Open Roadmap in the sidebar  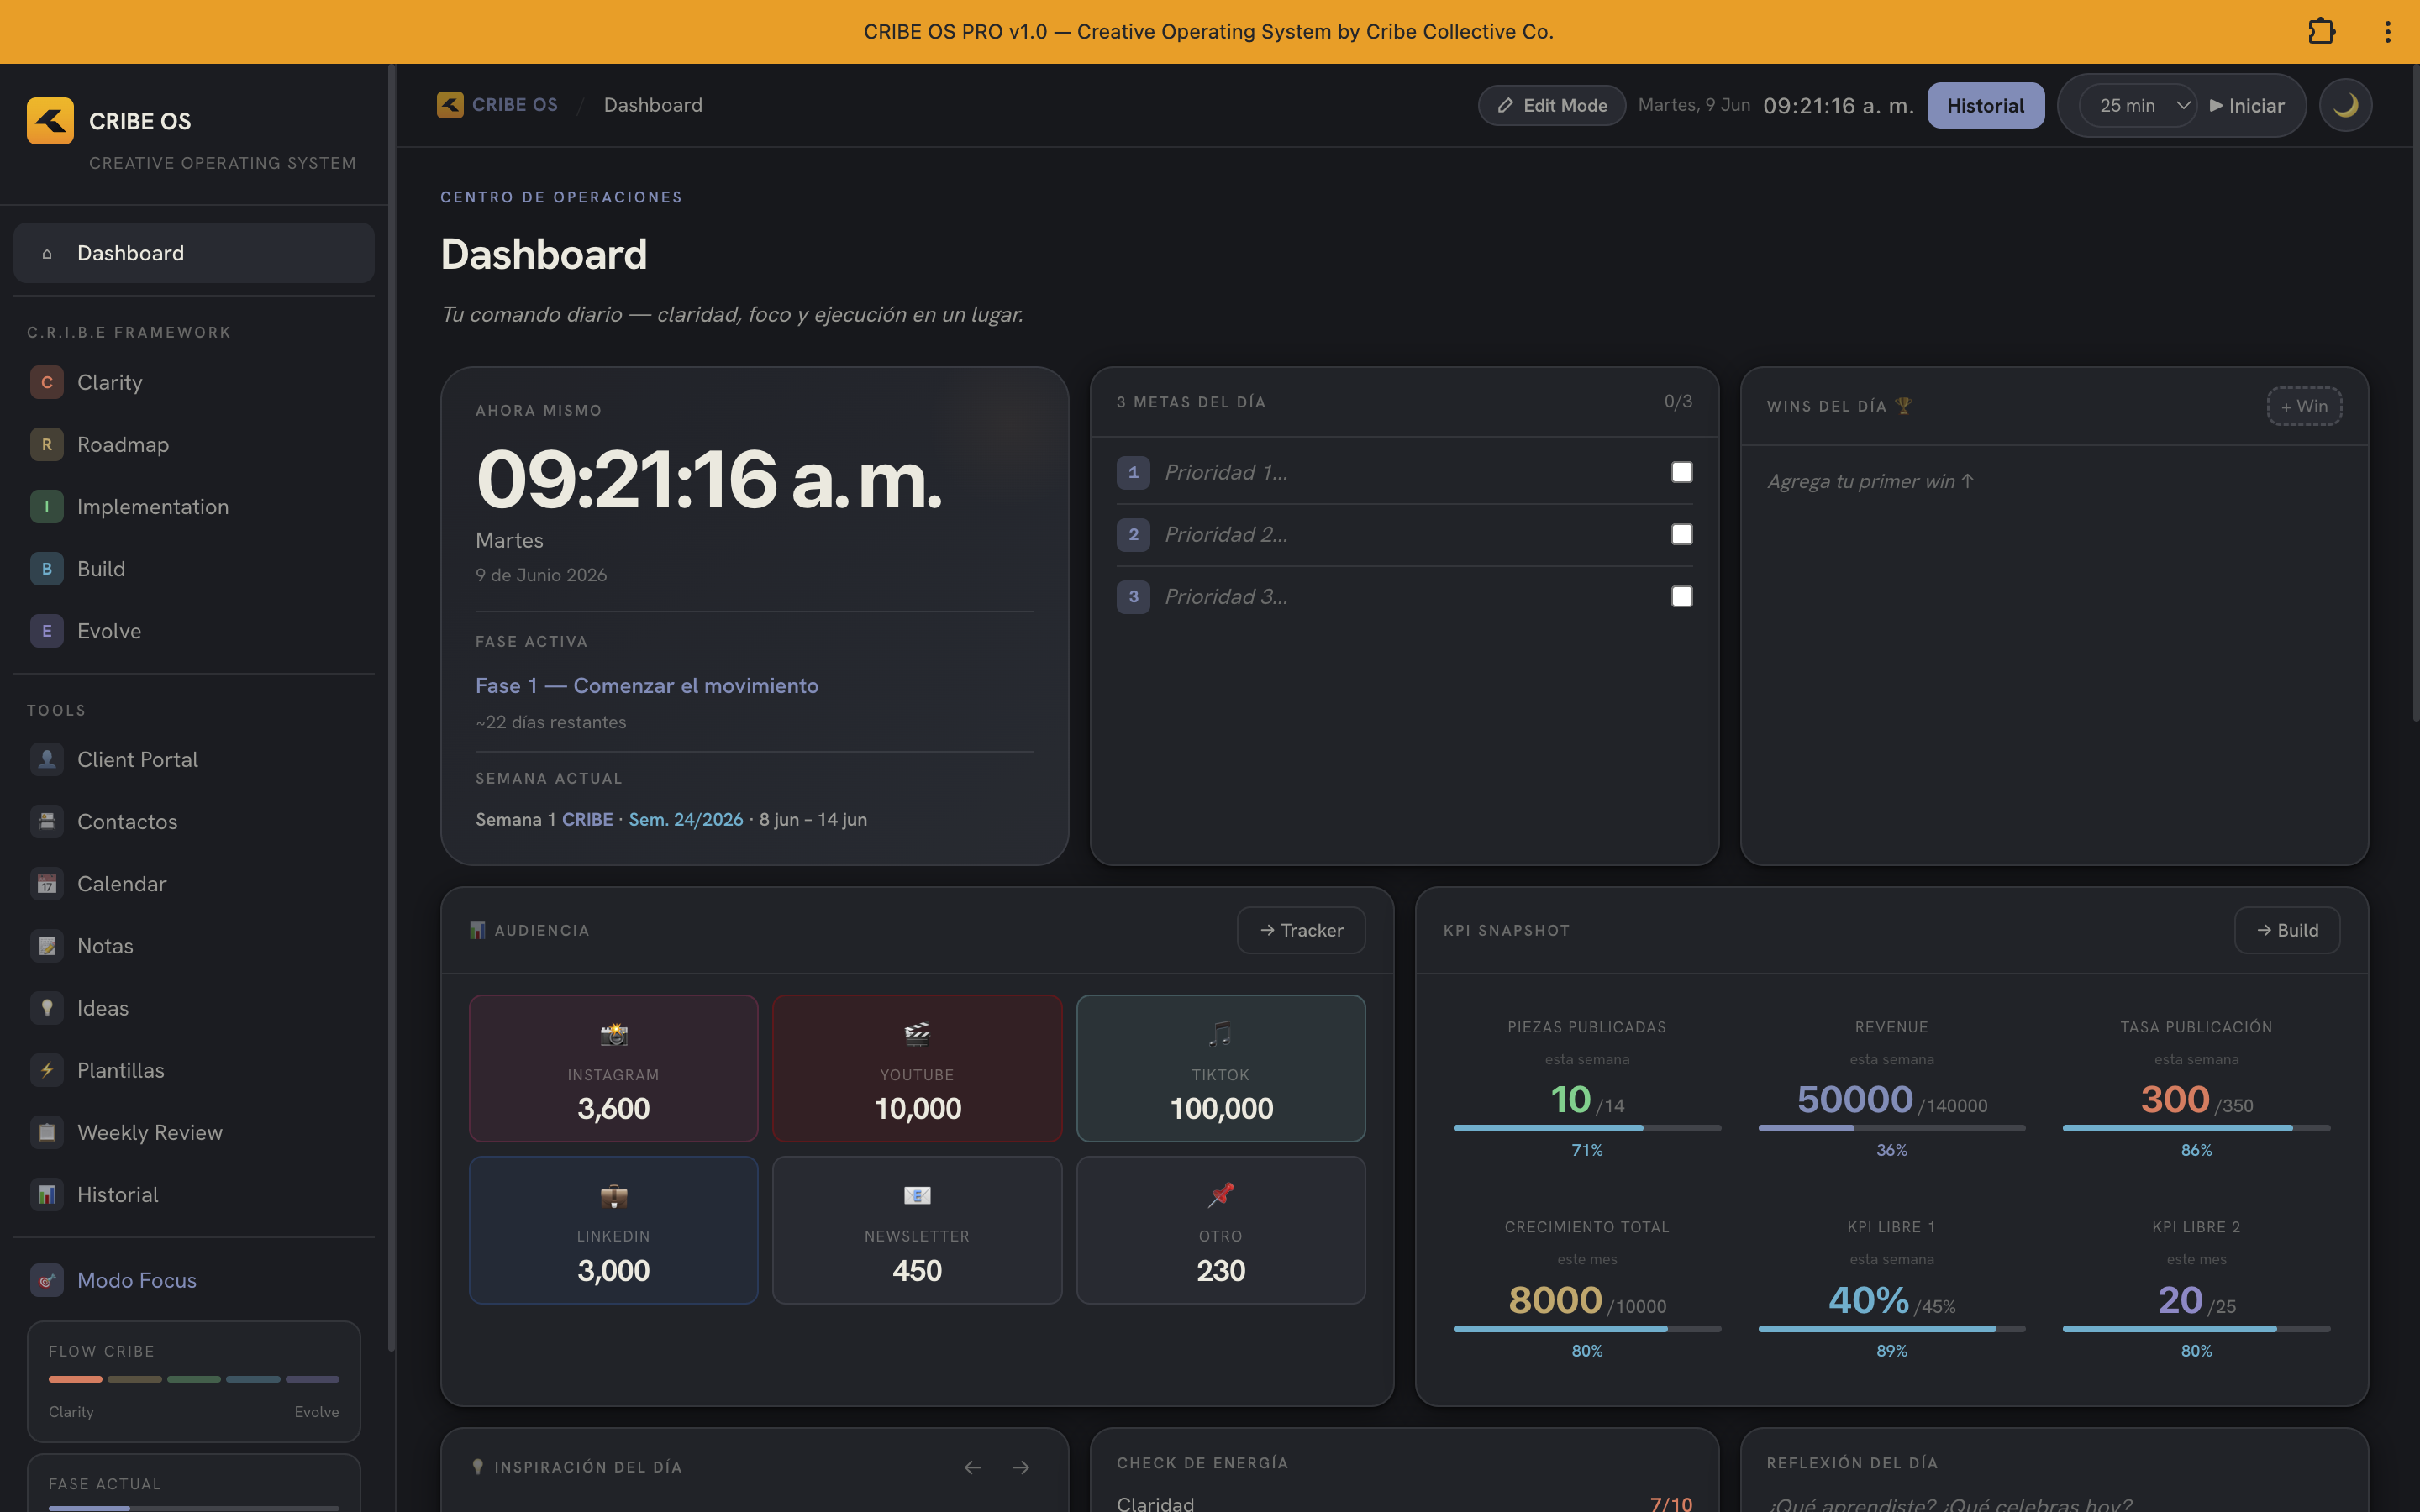[194, 444]
